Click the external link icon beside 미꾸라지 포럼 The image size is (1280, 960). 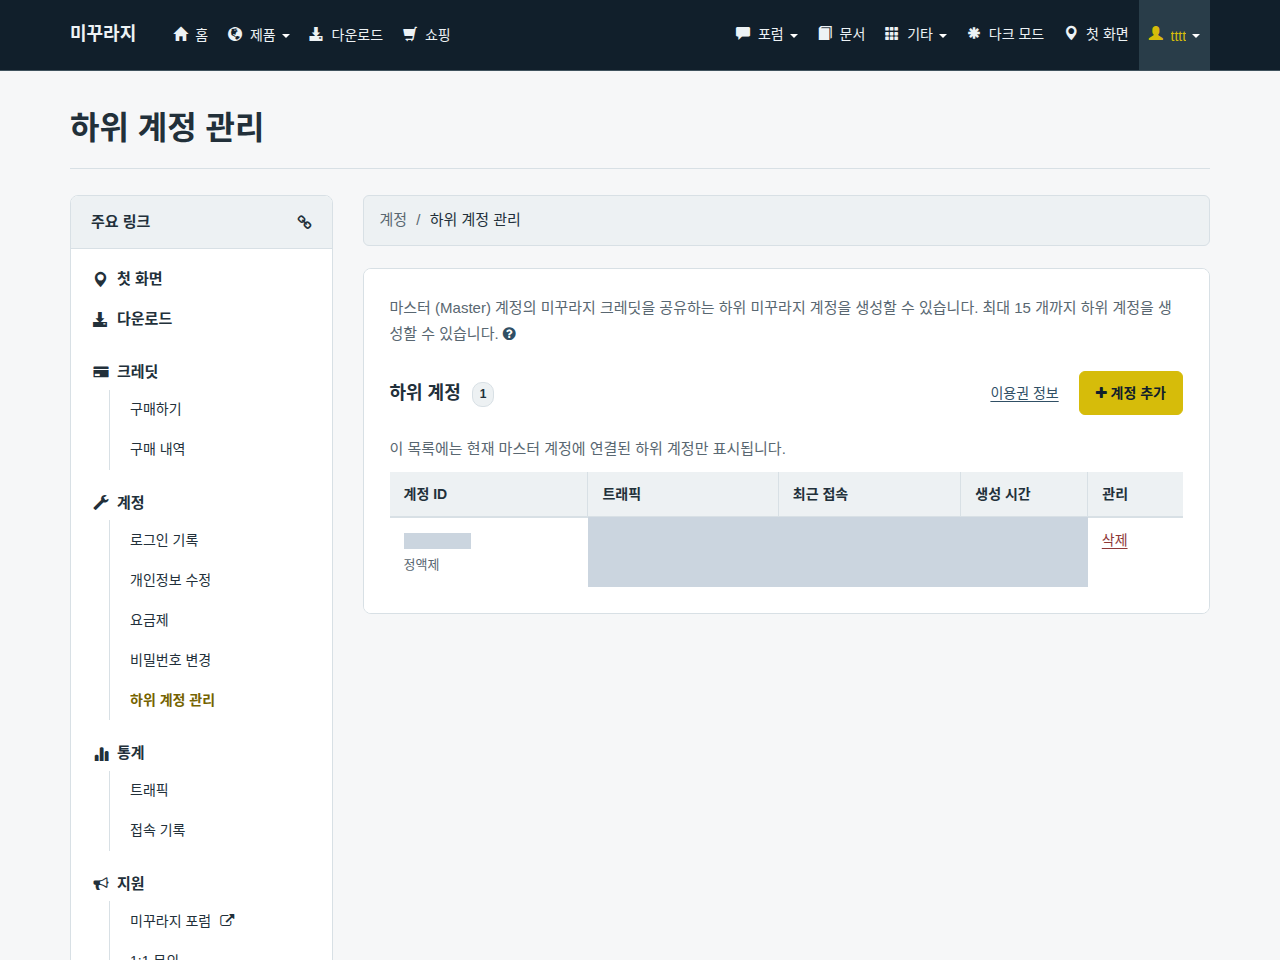click(227, 920)
